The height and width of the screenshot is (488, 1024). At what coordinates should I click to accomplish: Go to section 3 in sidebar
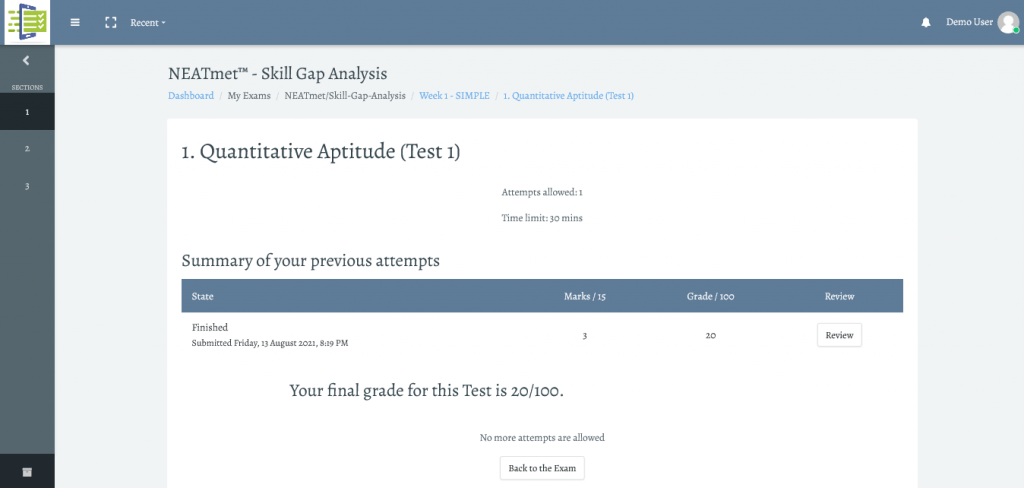click(27, 186)
